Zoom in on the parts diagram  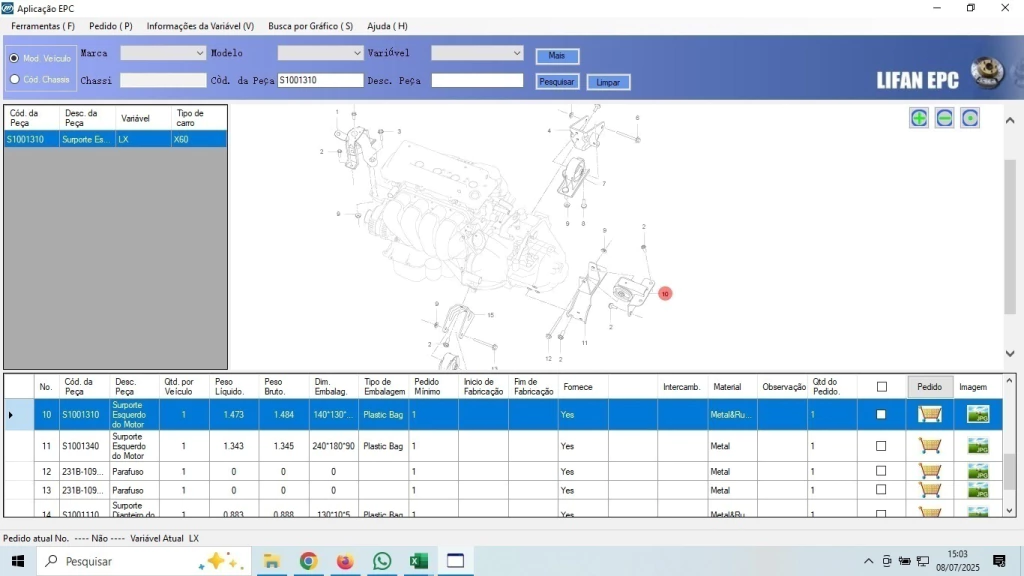click(918, 118)
